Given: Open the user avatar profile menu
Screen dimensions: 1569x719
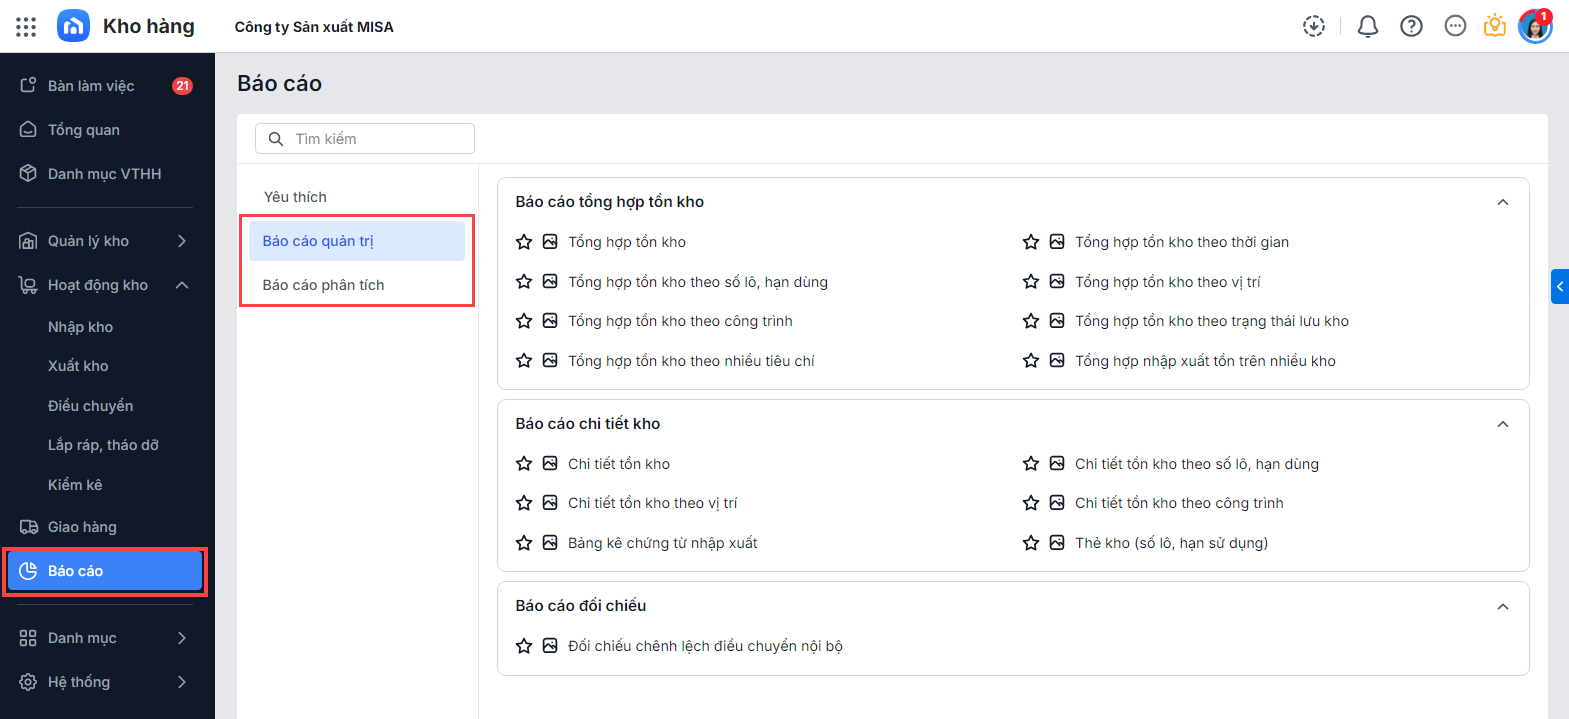Looking at the screenshot, I should [1534, 27].
